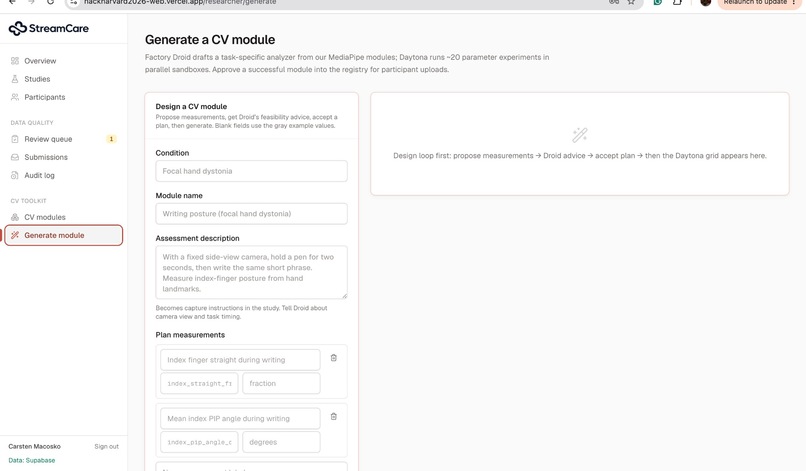Focus the Condition input field

pos(251,171)
